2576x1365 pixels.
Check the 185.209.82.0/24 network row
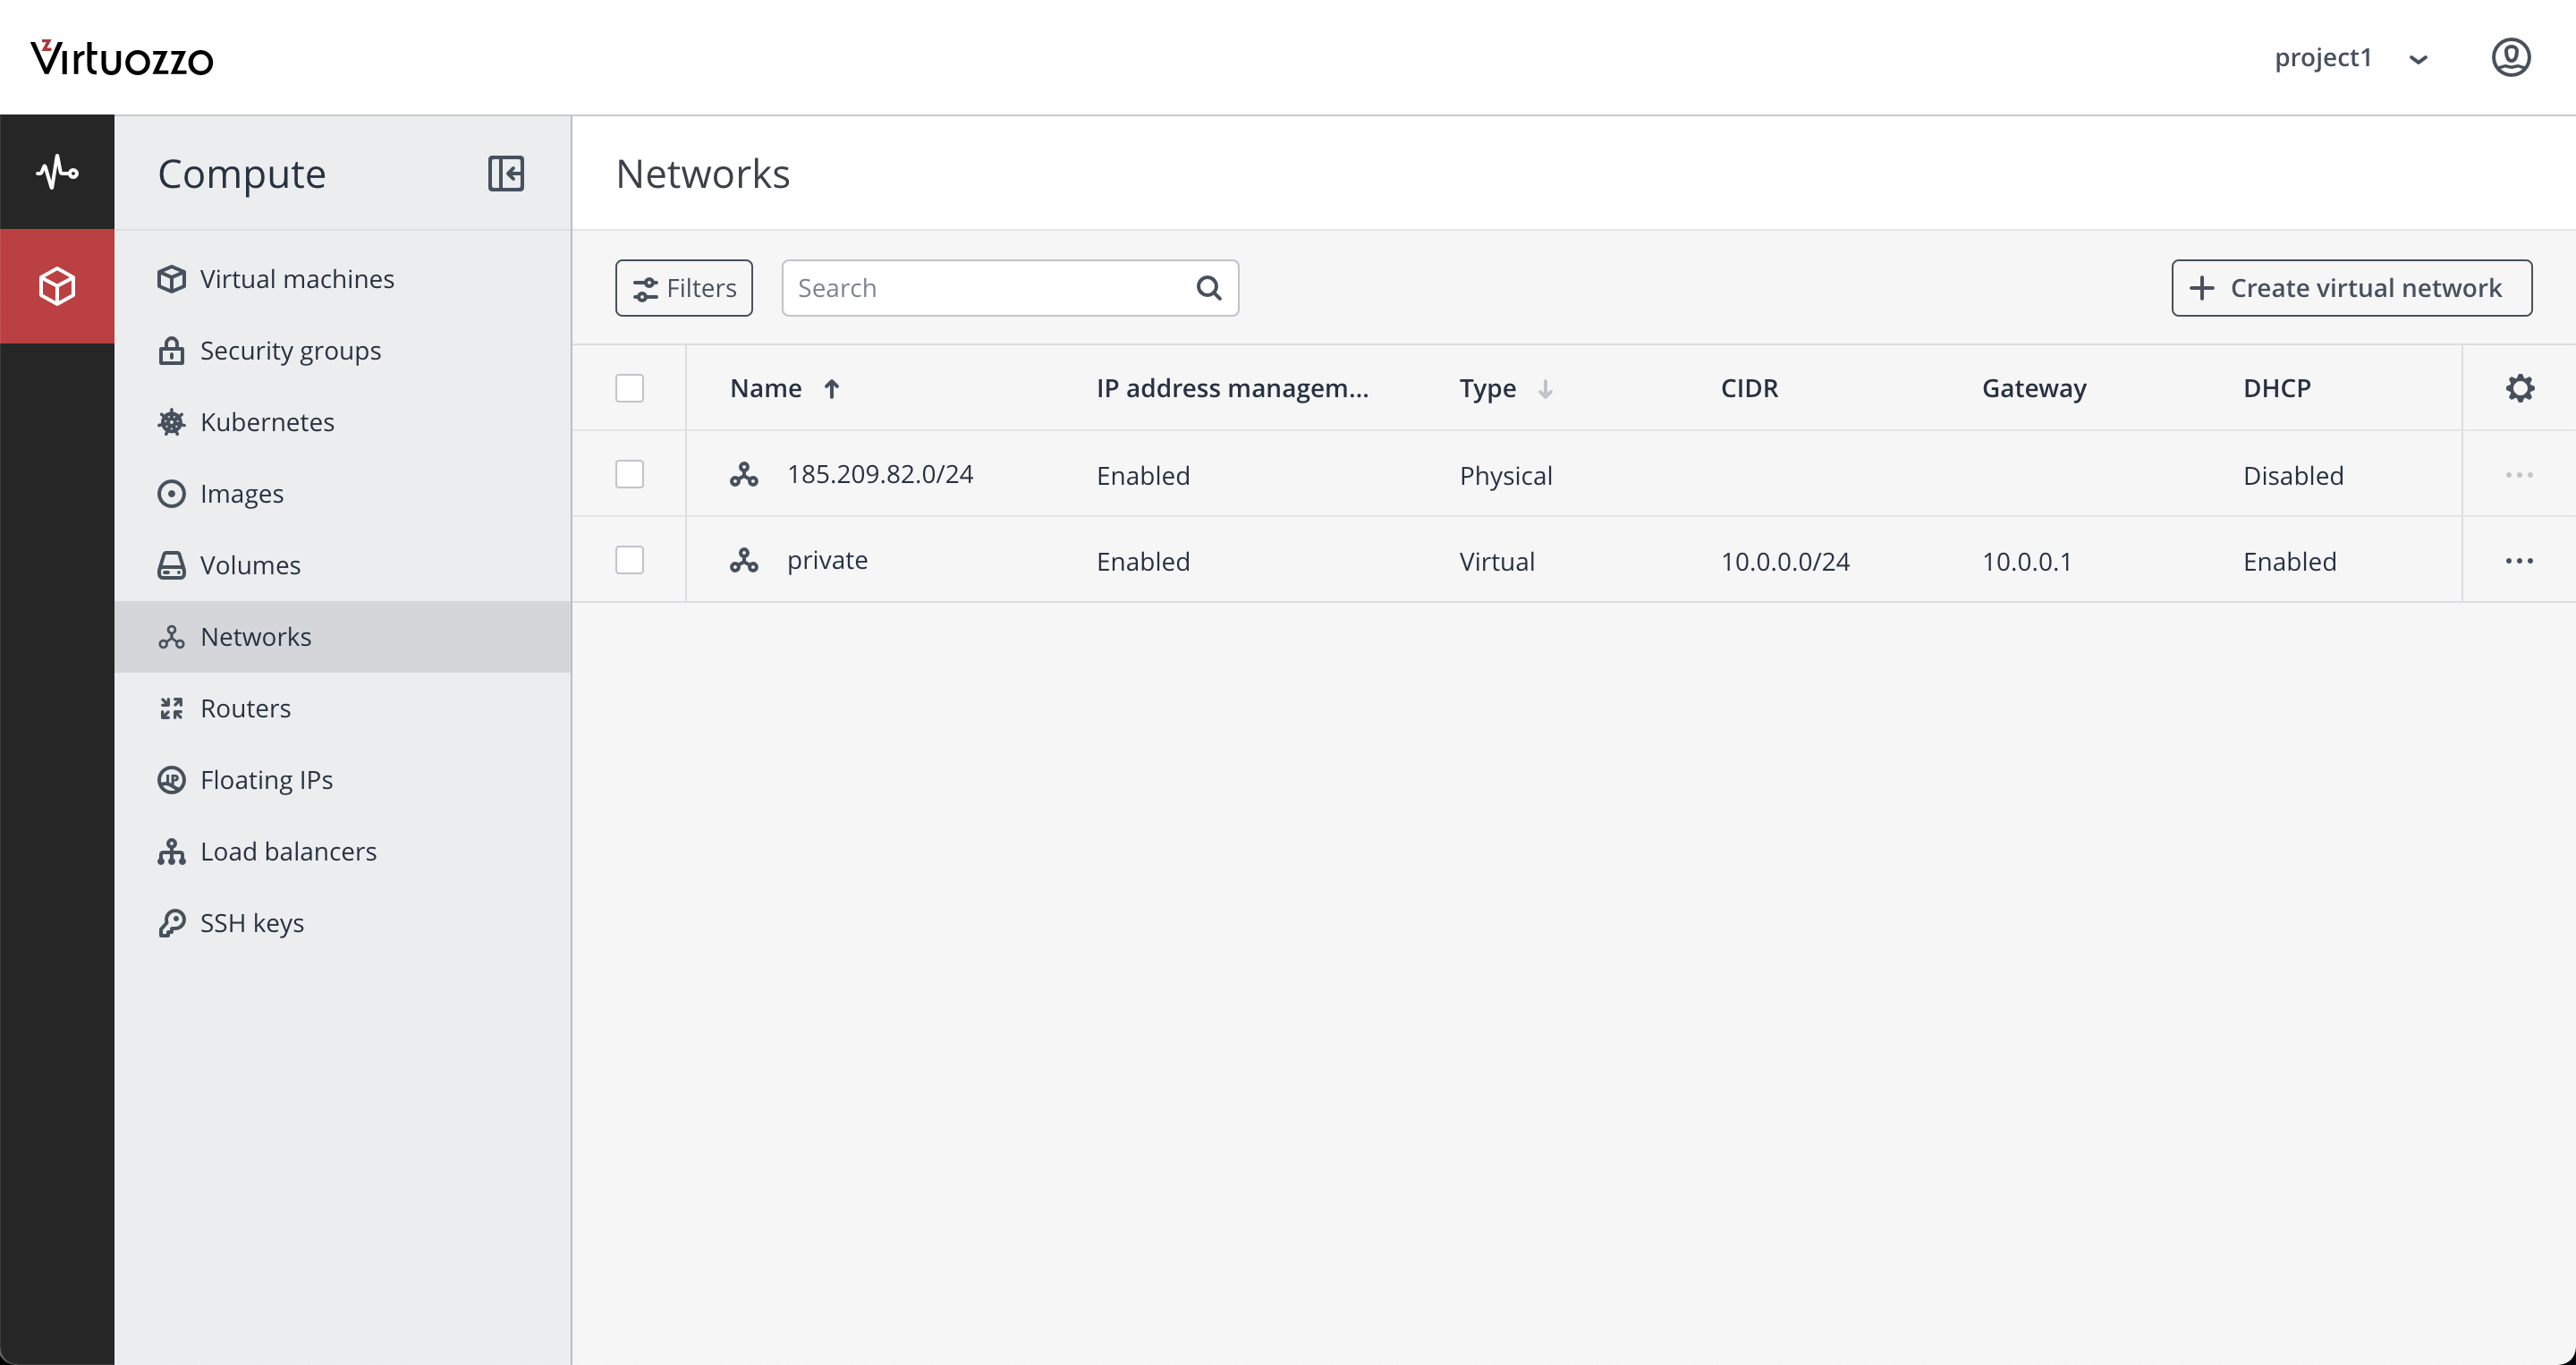pos(629,474)
